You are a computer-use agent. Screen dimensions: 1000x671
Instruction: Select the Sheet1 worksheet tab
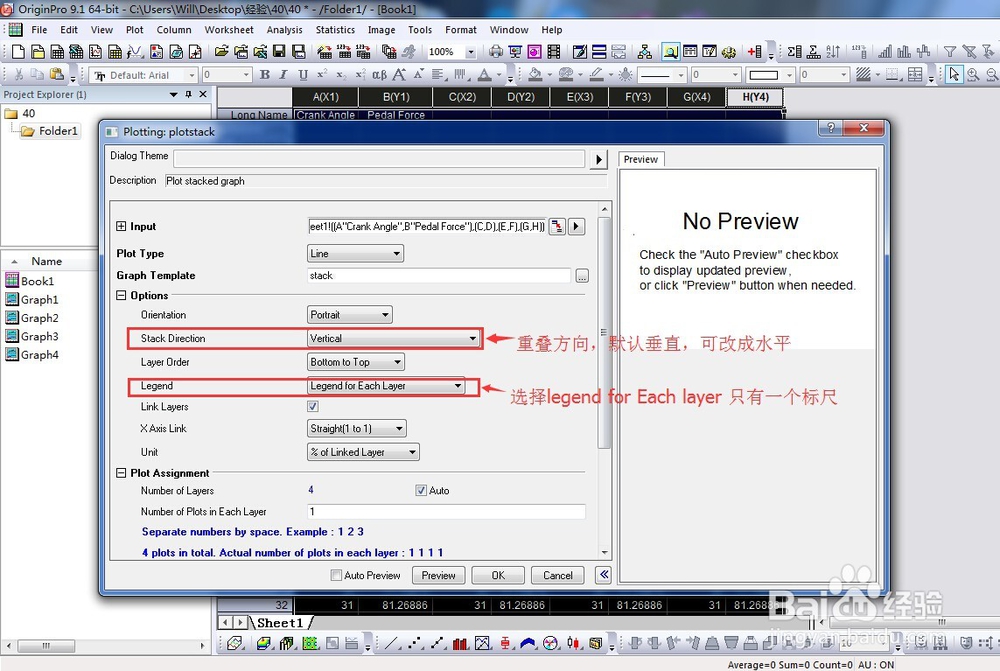279,623
